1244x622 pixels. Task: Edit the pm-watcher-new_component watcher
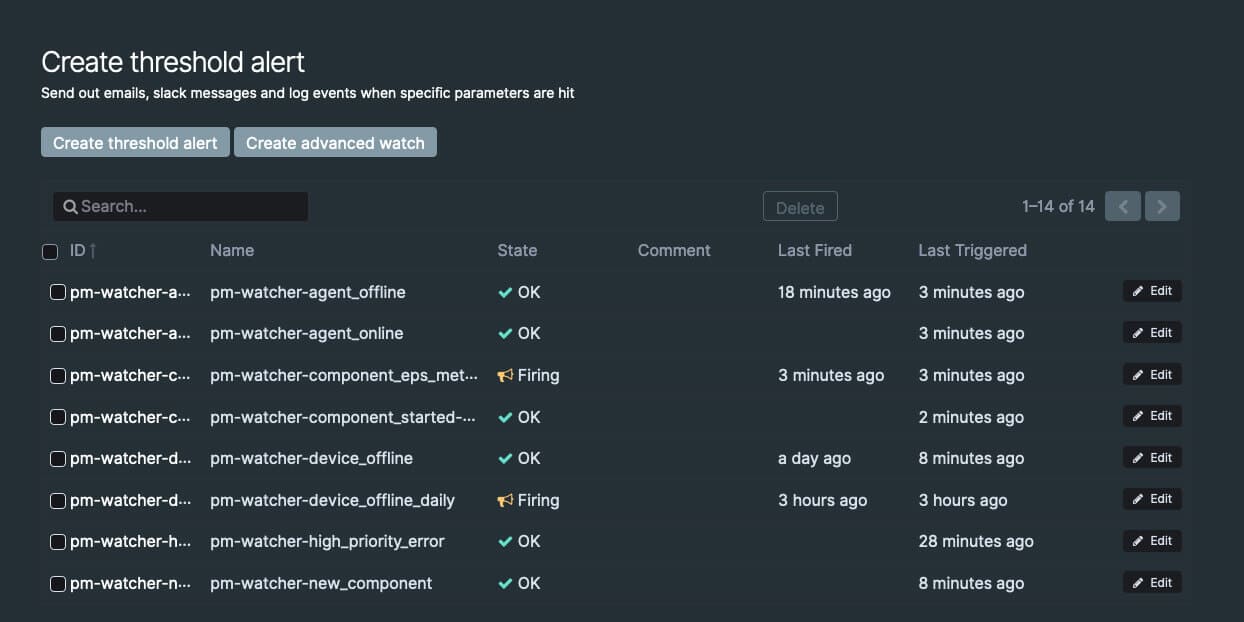pyautogui.click(x=1152, y=583)
